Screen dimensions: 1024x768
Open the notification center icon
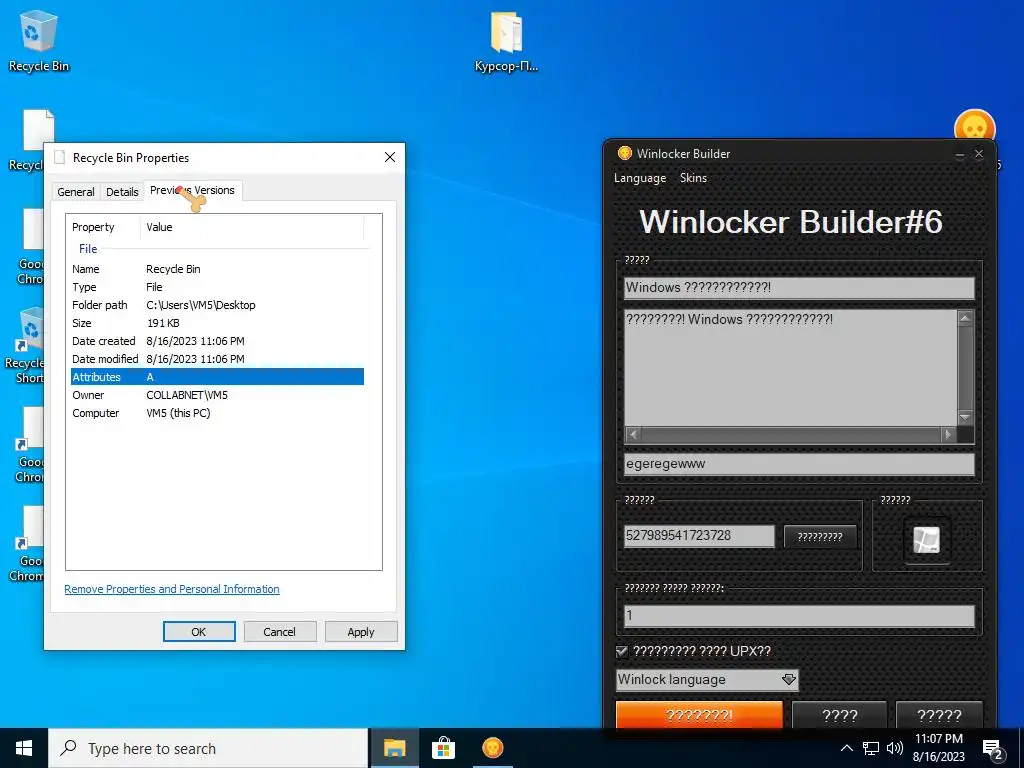click(993, 749)
